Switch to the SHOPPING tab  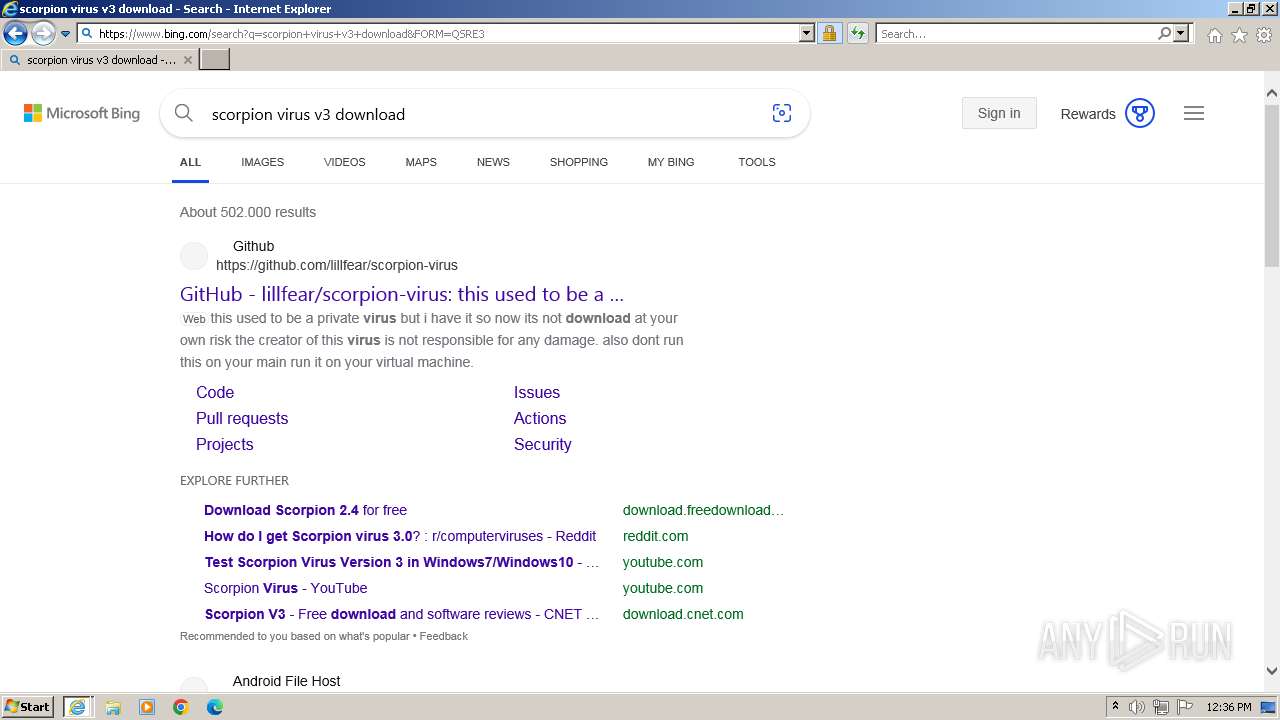[x=578, y=162]
